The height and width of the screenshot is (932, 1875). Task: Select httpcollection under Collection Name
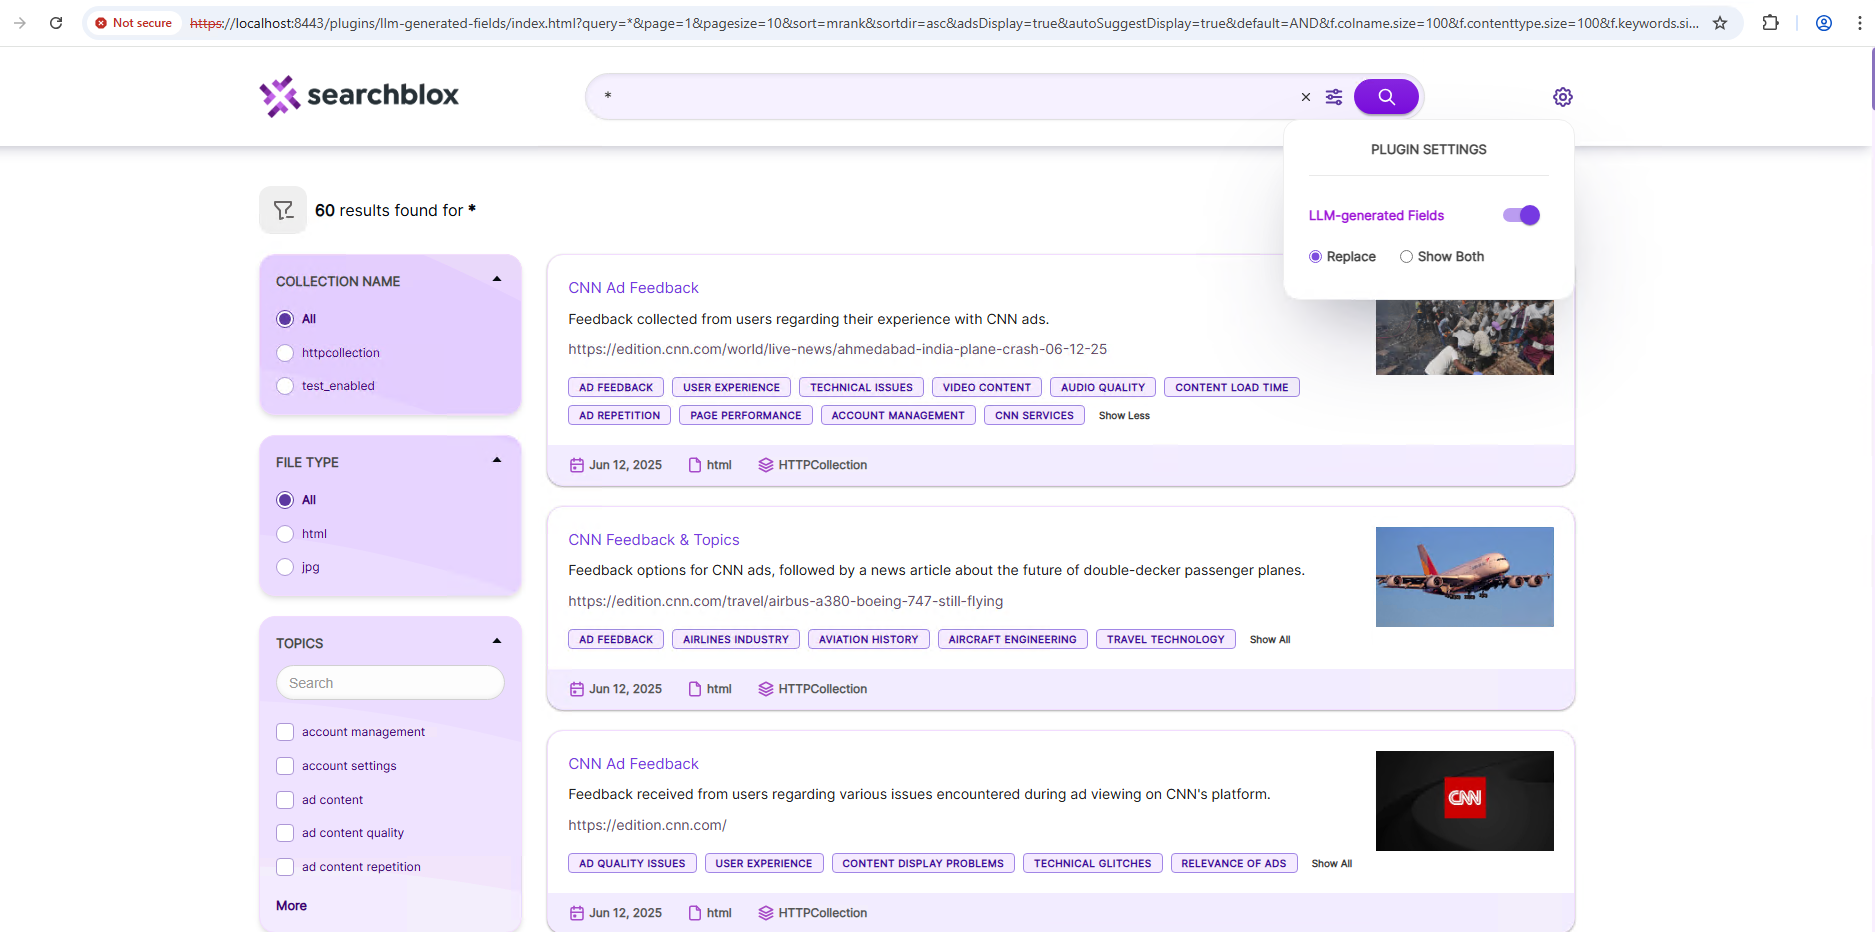tap(285, 353)
